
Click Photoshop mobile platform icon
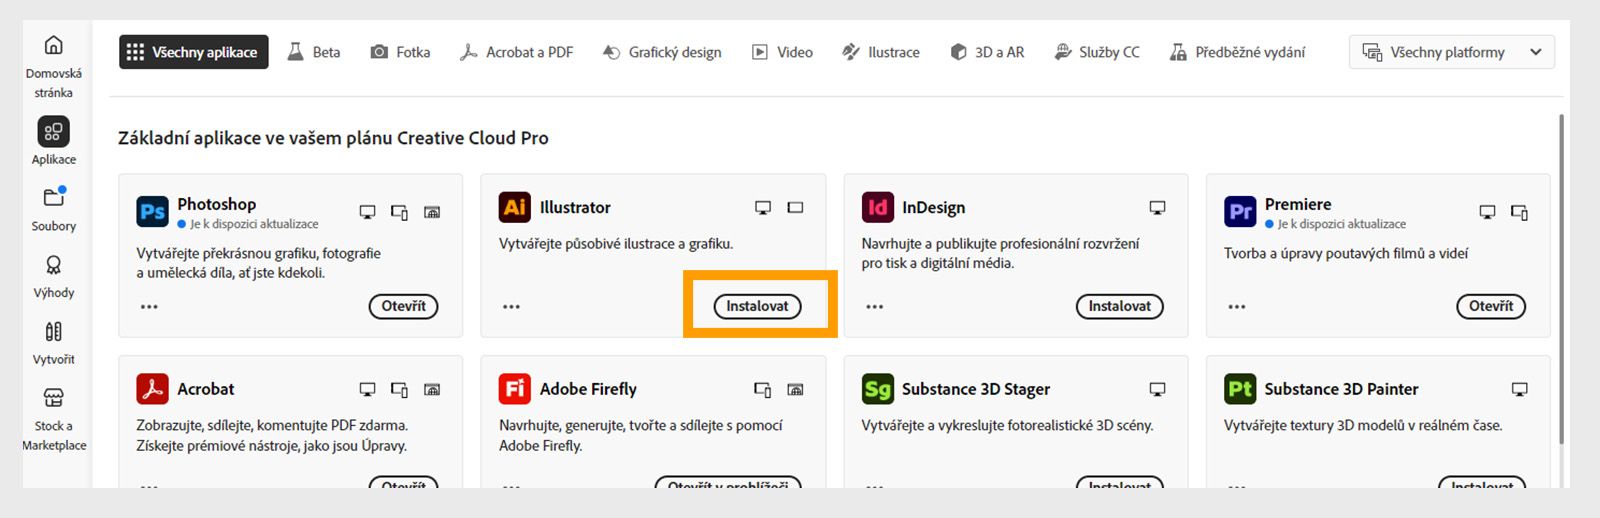click(x=399, y=212)
